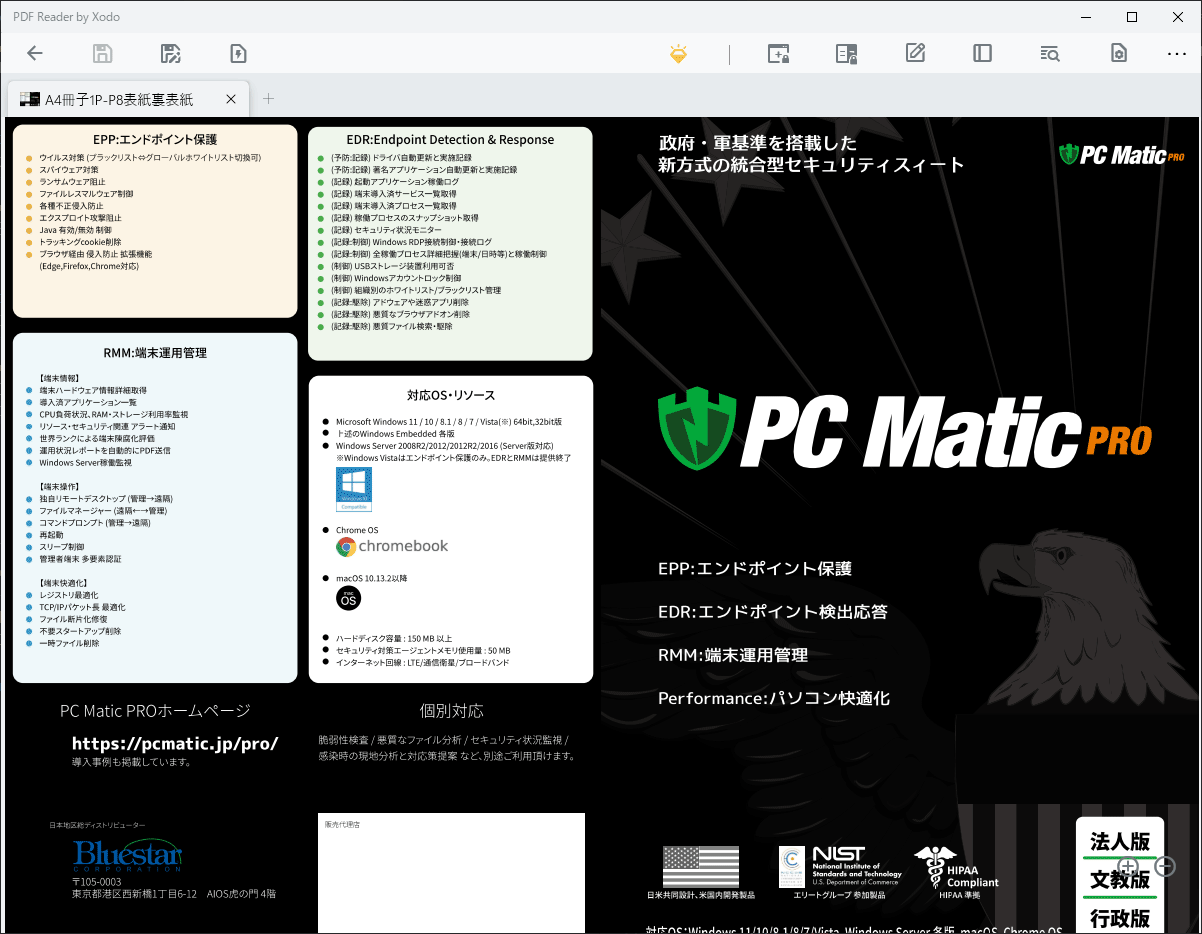
Task: Click the zoom in plus button
Action: coord(1128,867)
